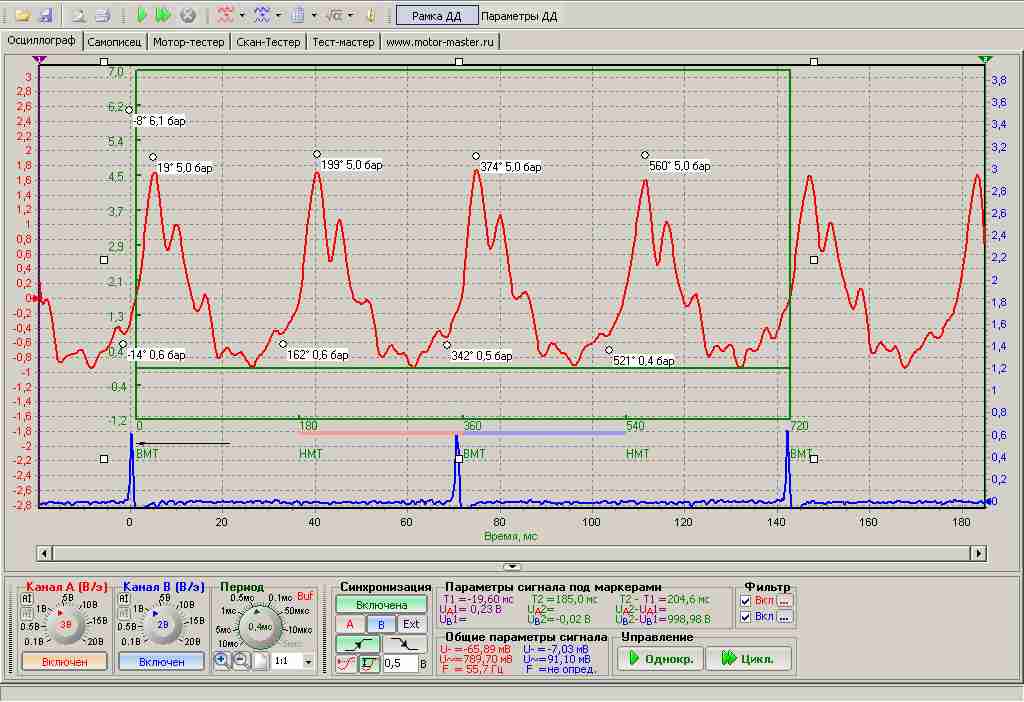Click the Однокр. single run button
The image size is (1024, 702).
[660, 658]
